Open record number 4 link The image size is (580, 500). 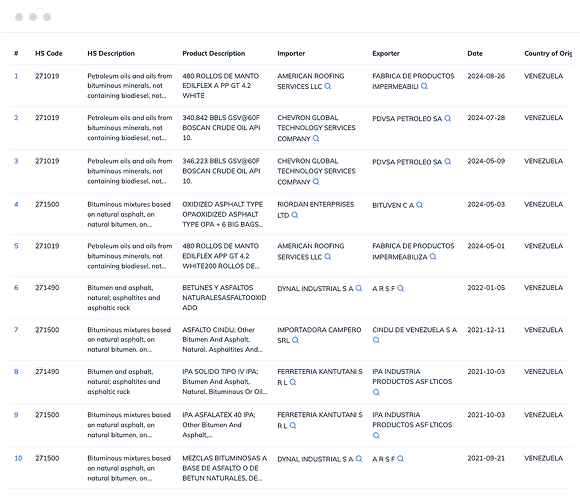click(16, 204)
